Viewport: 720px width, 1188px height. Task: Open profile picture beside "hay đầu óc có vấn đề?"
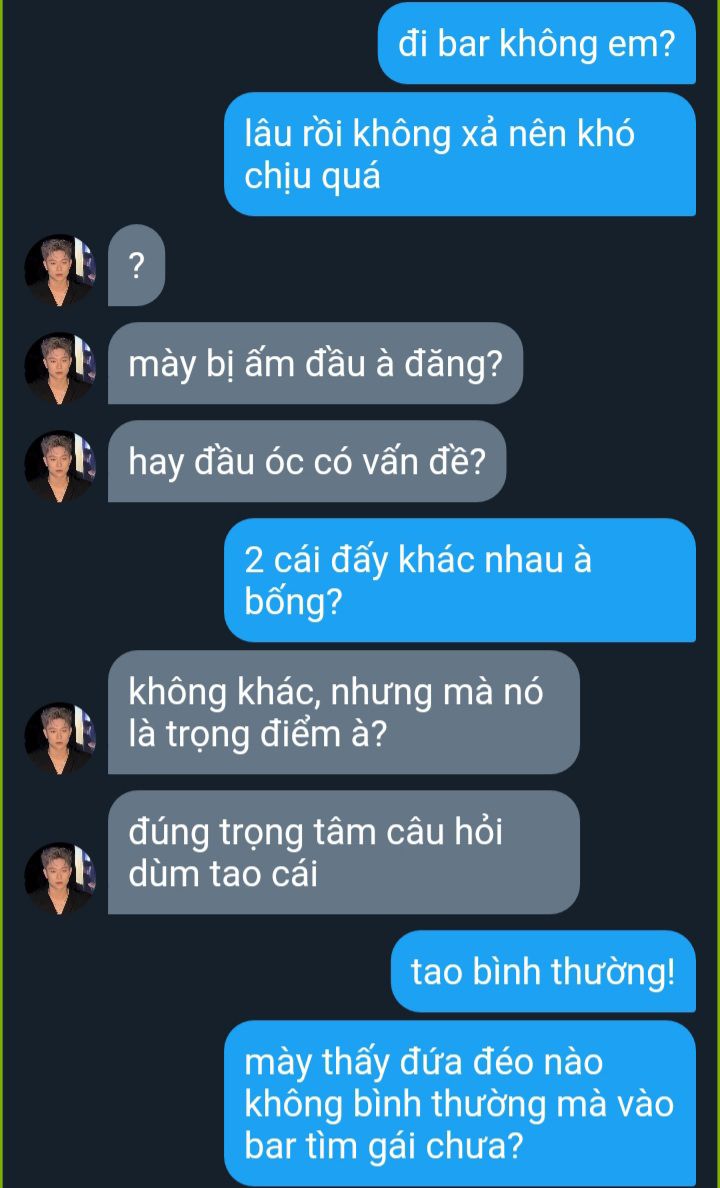tap(60, 466)
